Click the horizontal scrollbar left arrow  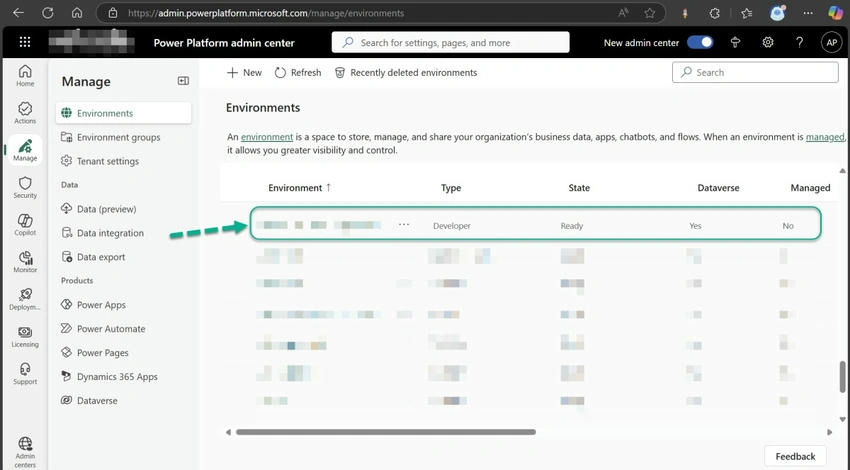pos(228,432)
